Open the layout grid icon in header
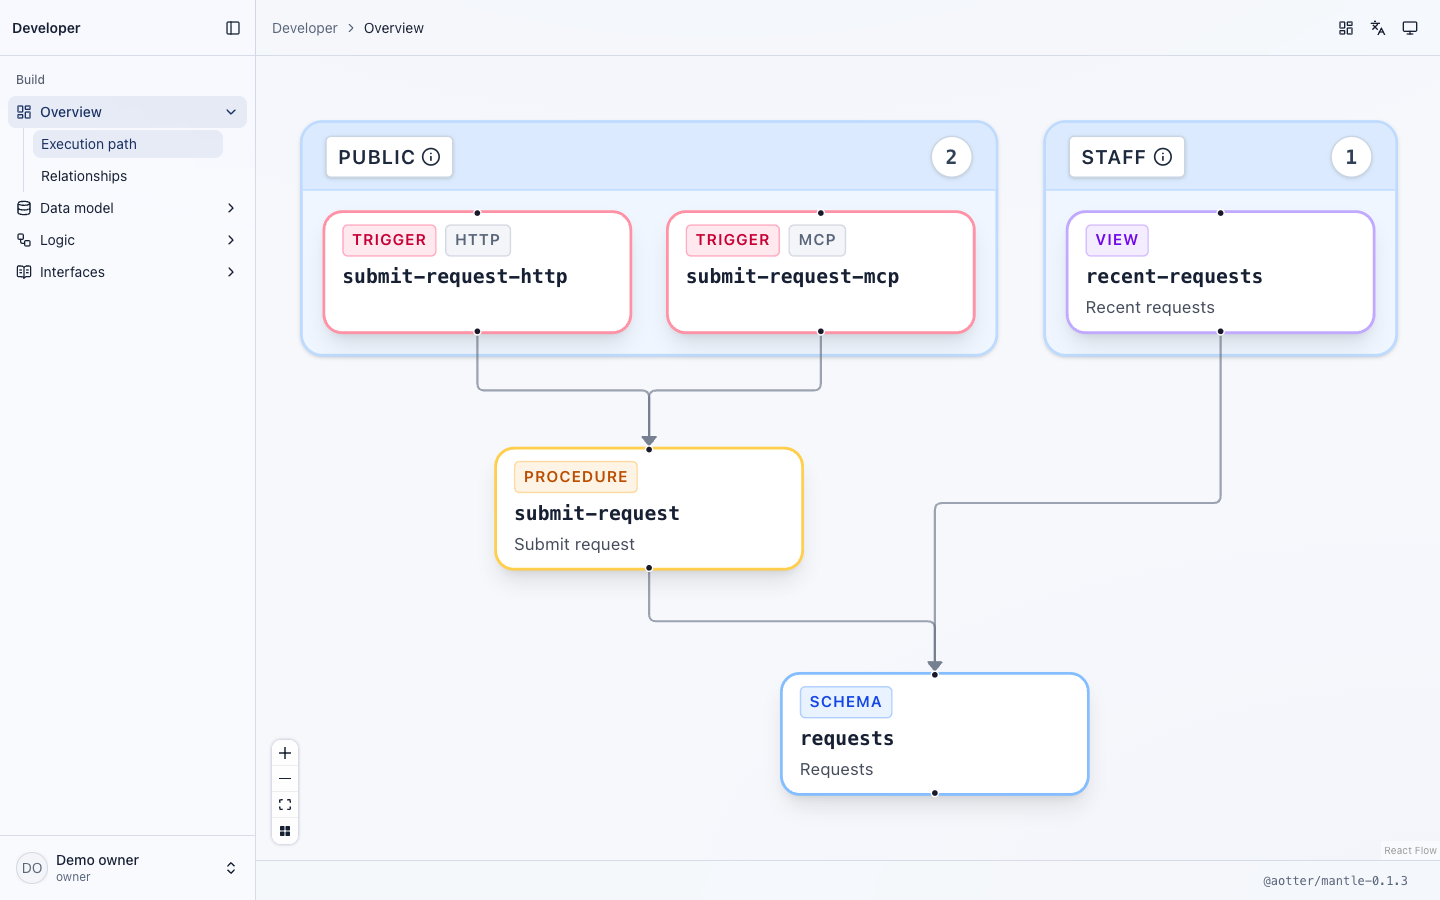 (x=1346, y=28)
